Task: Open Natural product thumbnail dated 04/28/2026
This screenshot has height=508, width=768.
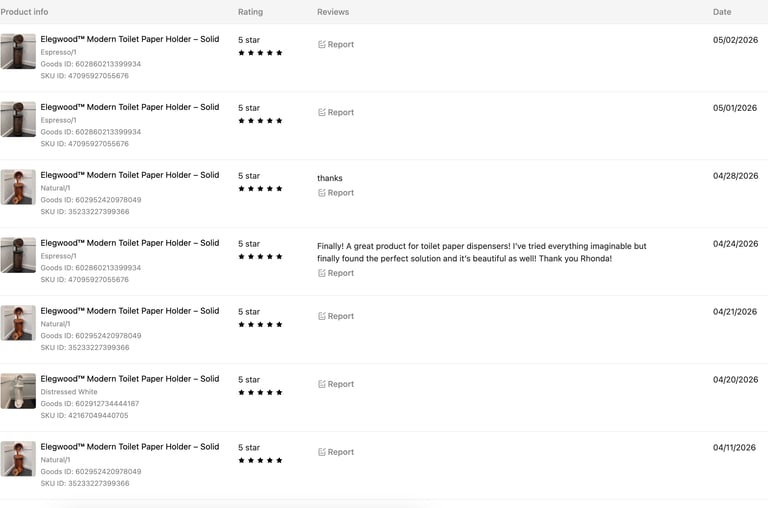Action: 18,187
